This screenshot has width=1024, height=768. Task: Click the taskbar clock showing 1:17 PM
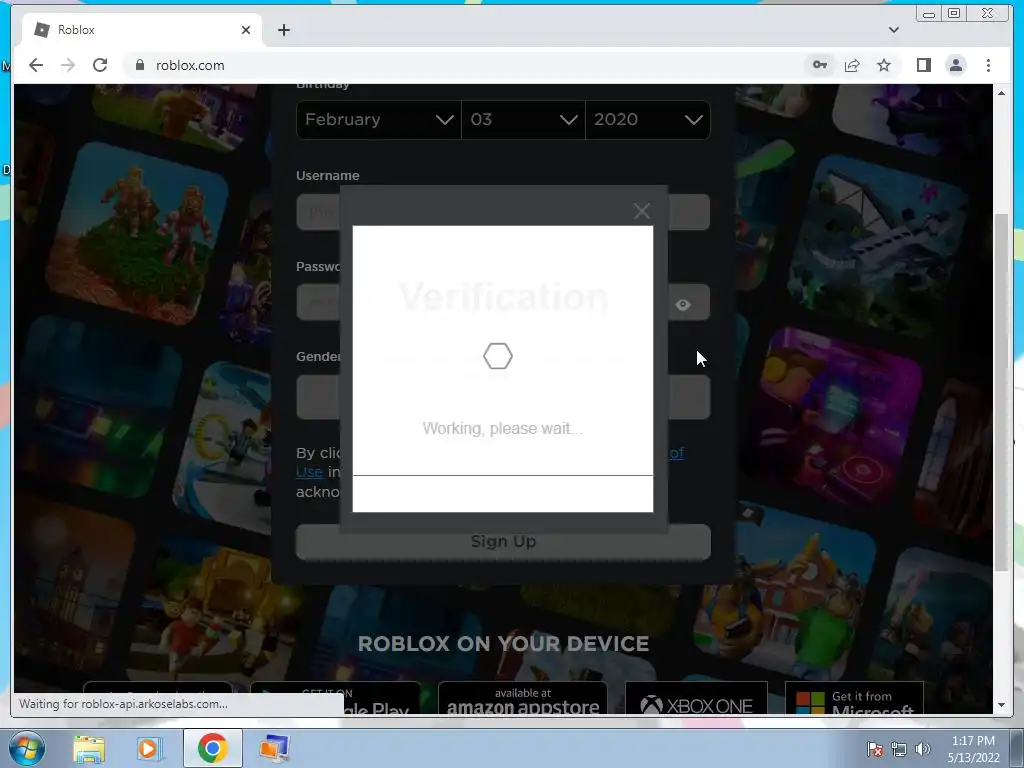point(973,749)
